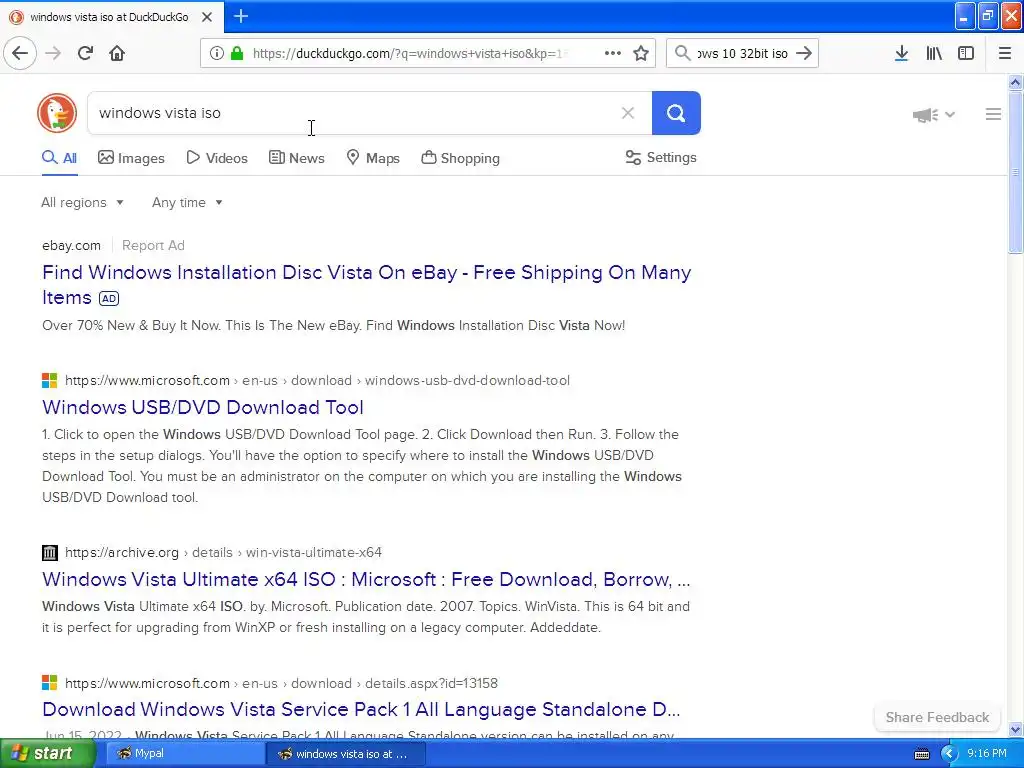The width and height of the screenshot is (1024, 768).
Task: Expand the Any time filter
Action: coord(187,202)
